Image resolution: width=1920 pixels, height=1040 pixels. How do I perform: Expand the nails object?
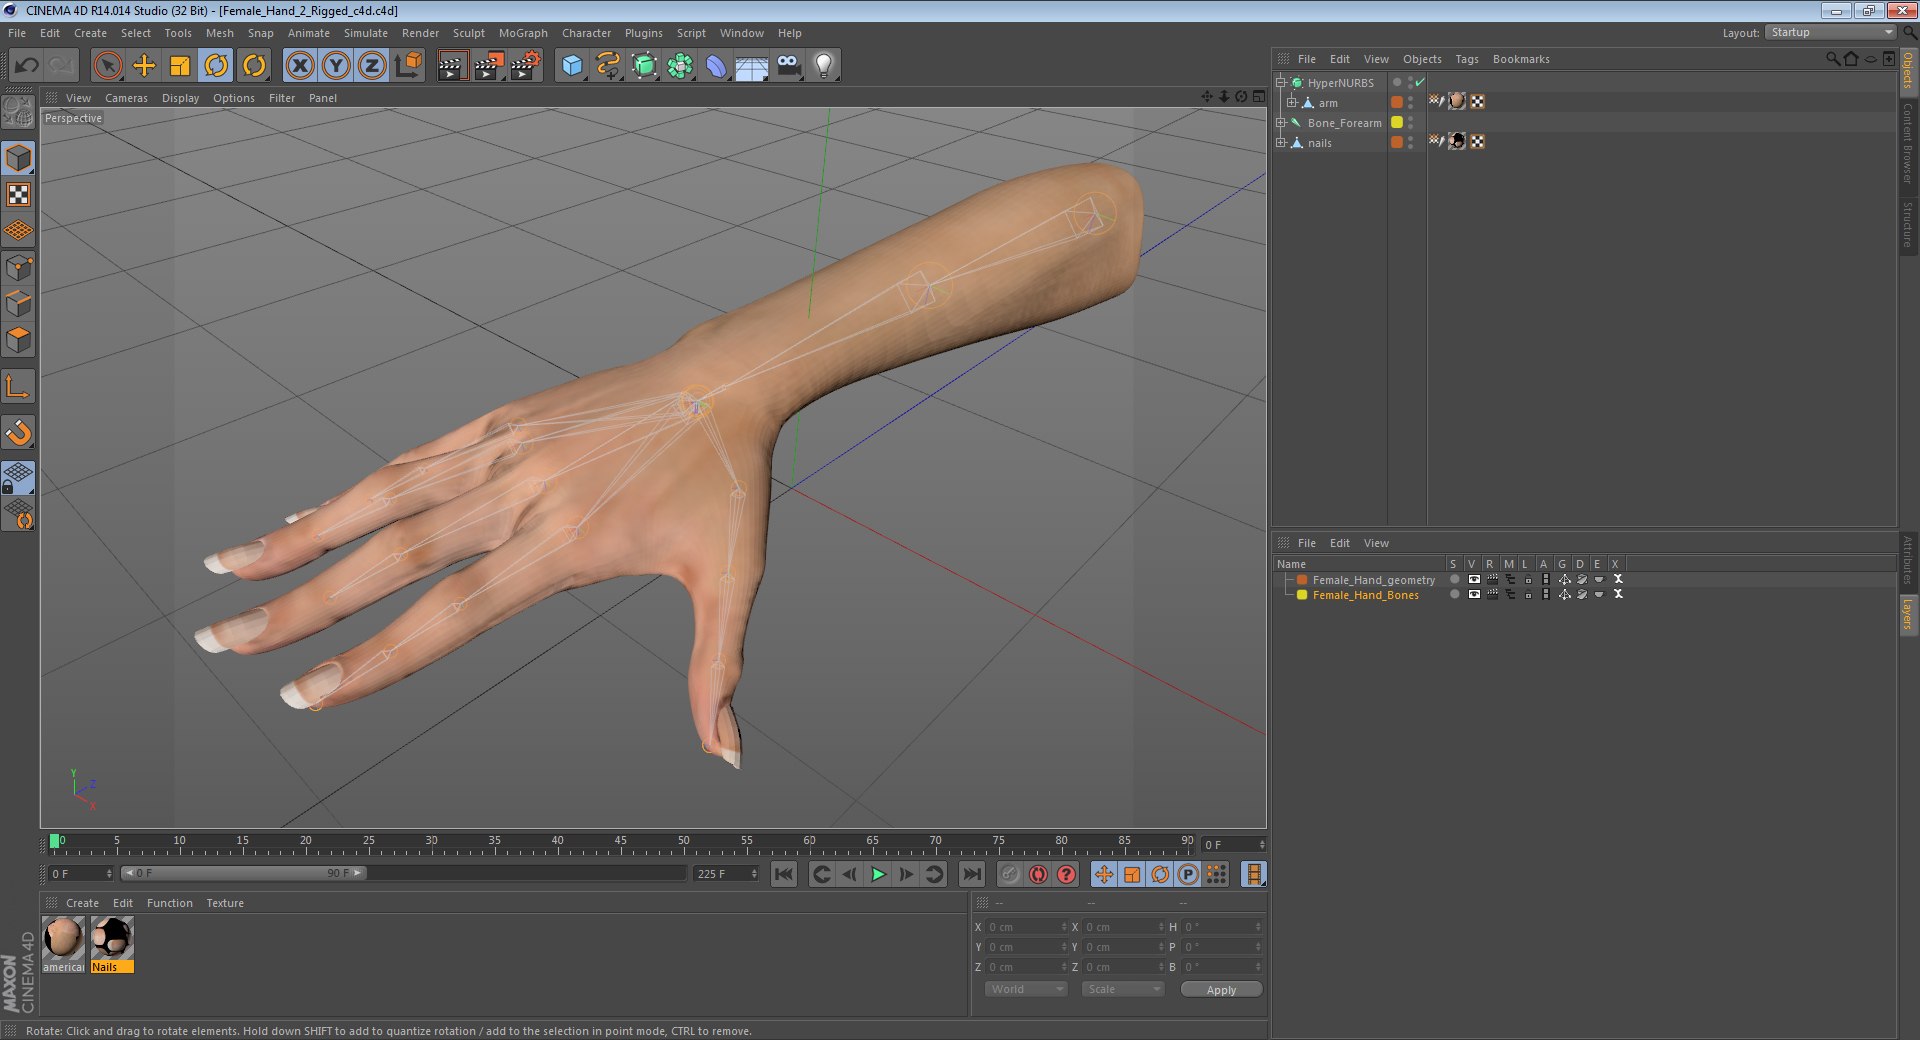tap(1281, 143)
